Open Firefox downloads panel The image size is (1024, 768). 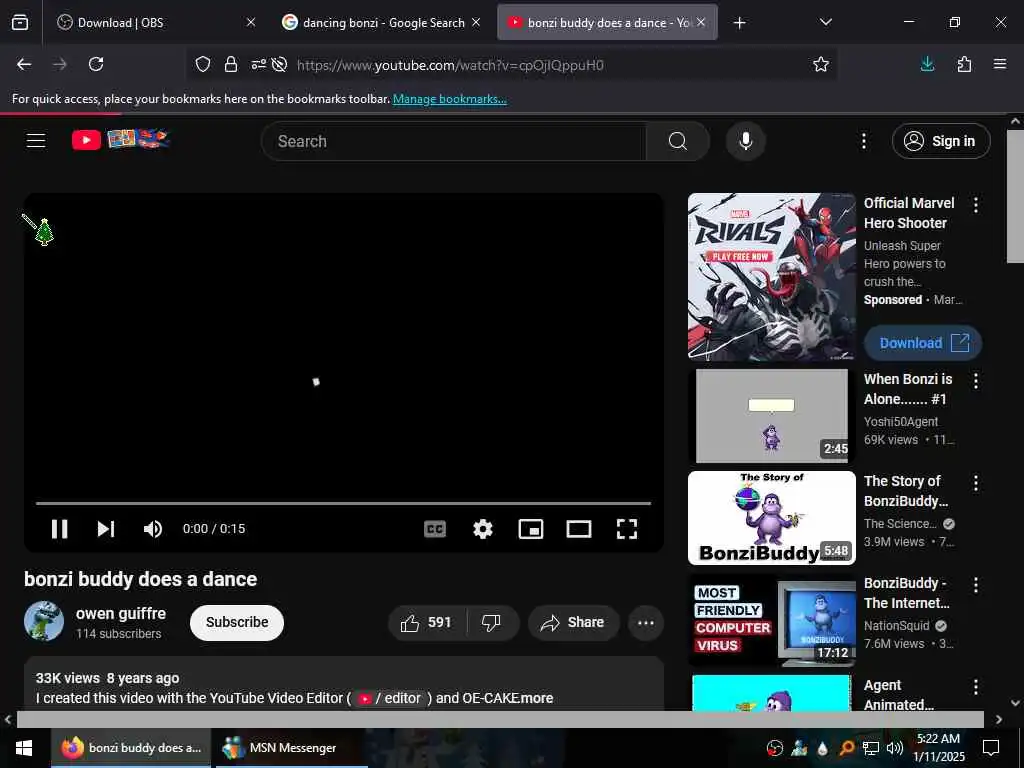point(927,64)
